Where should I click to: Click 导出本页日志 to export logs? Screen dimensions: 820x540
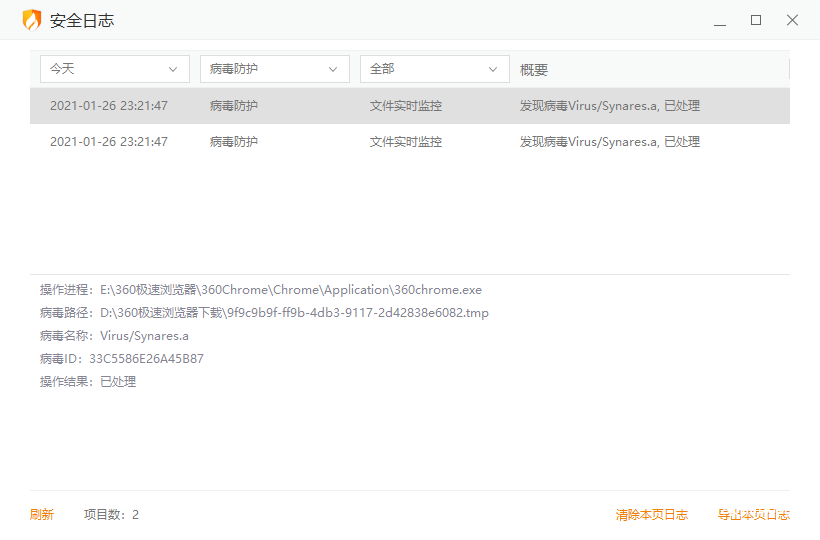point(754,515)
